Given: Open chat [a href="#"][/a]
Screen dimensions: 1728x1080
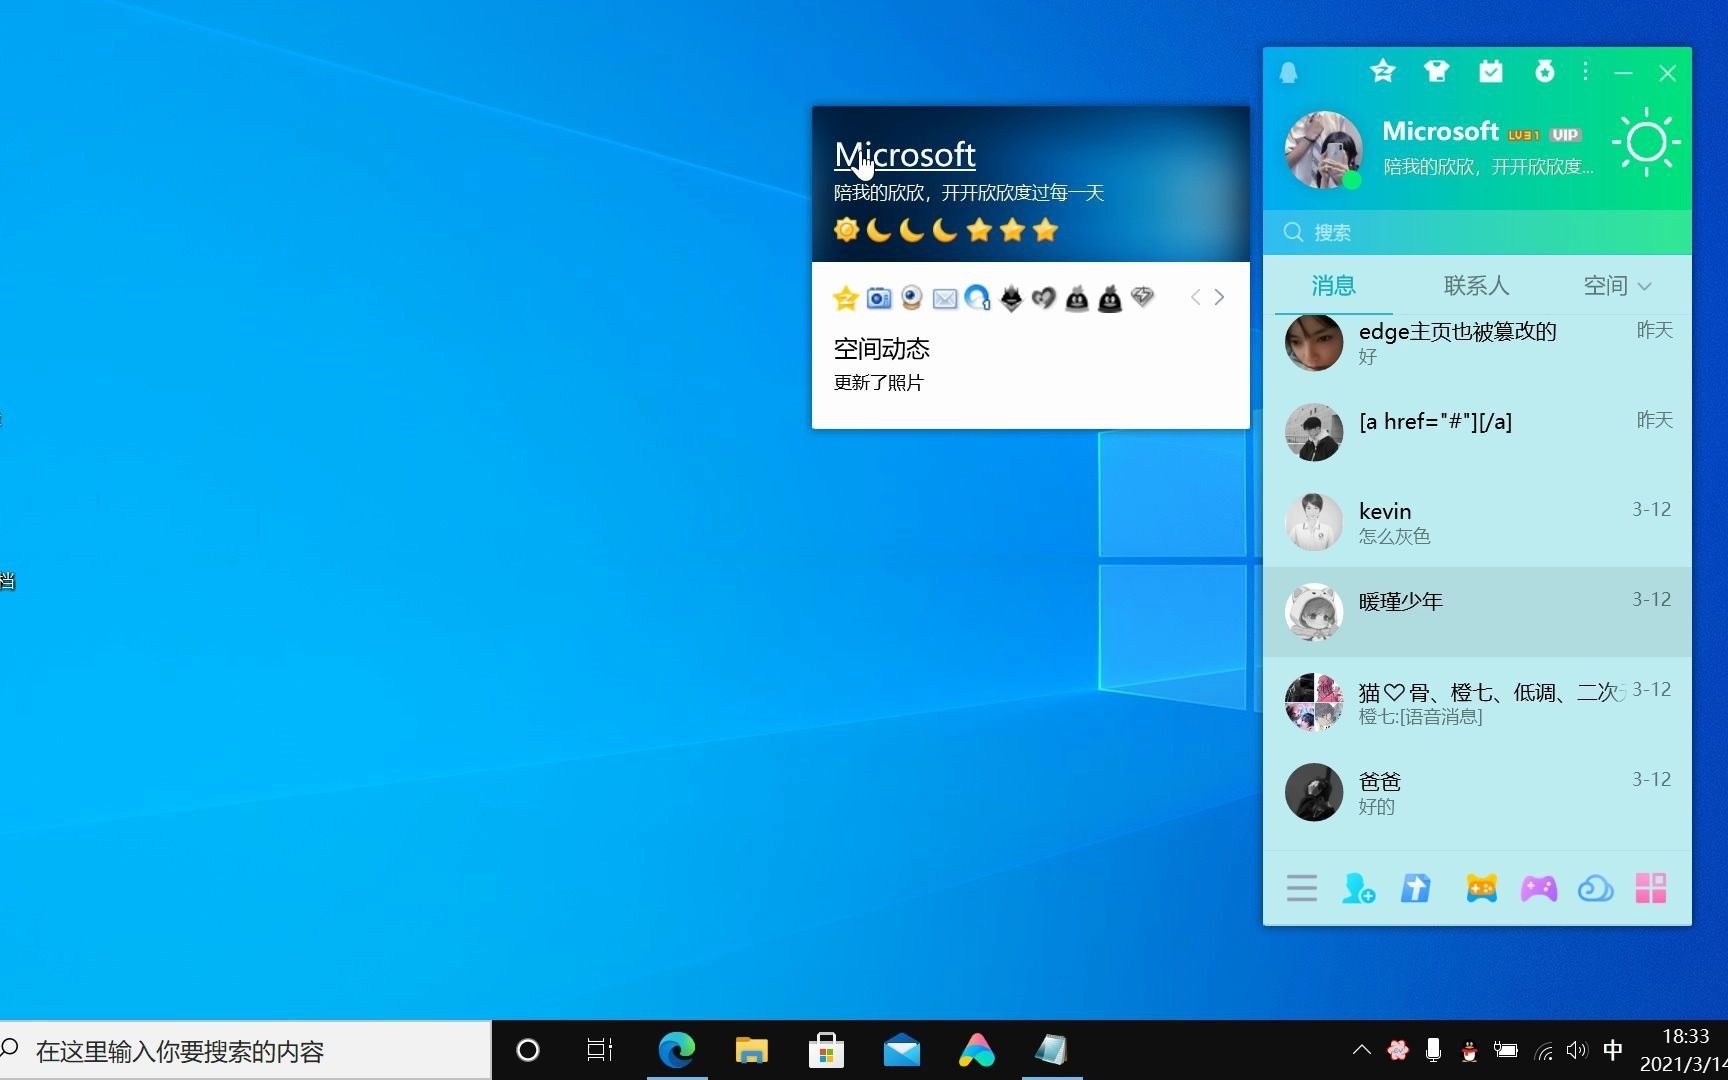Looking at the screenshot, I should pos(1478,432).
